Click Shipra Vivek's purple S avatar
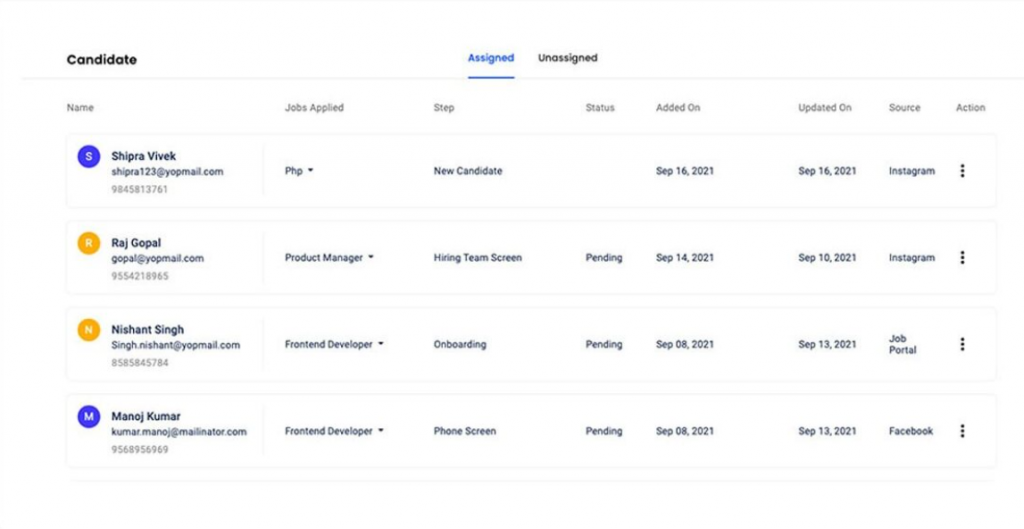This screenshot has height=529, width=1024. (x=89, y=156)
